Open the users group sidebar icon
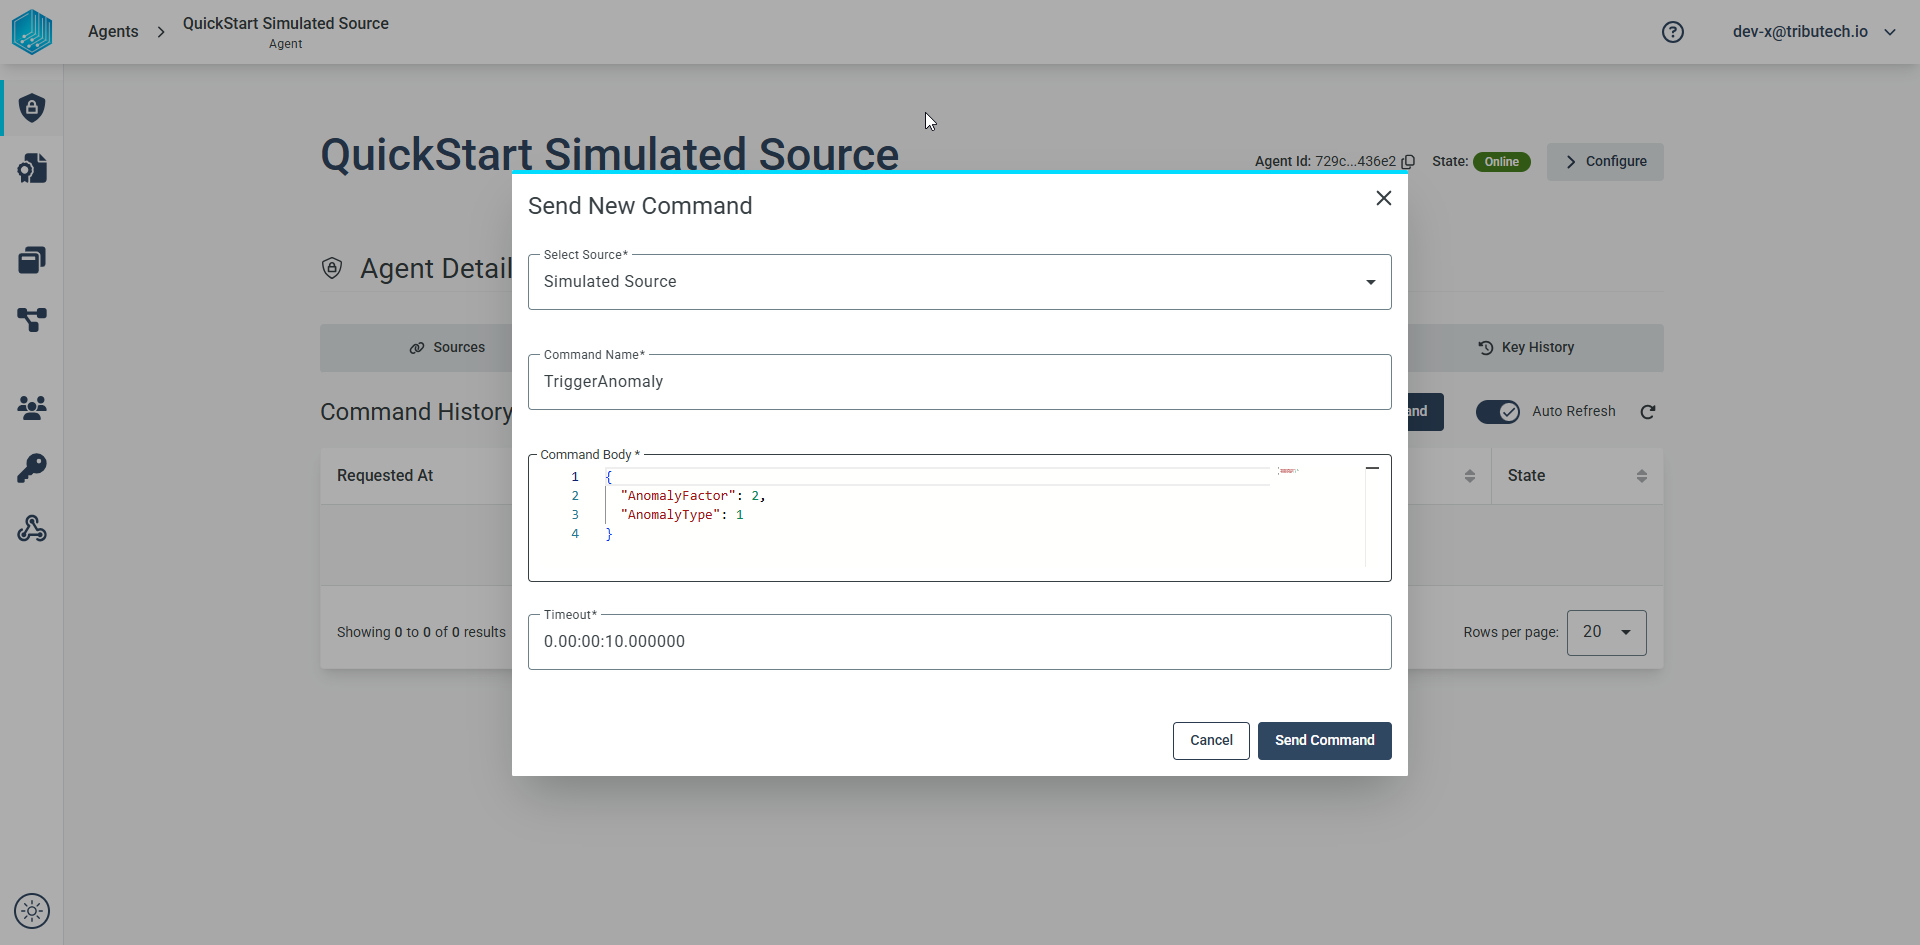This screenshot has height=945, width=1920. click(x=32, y=407)
